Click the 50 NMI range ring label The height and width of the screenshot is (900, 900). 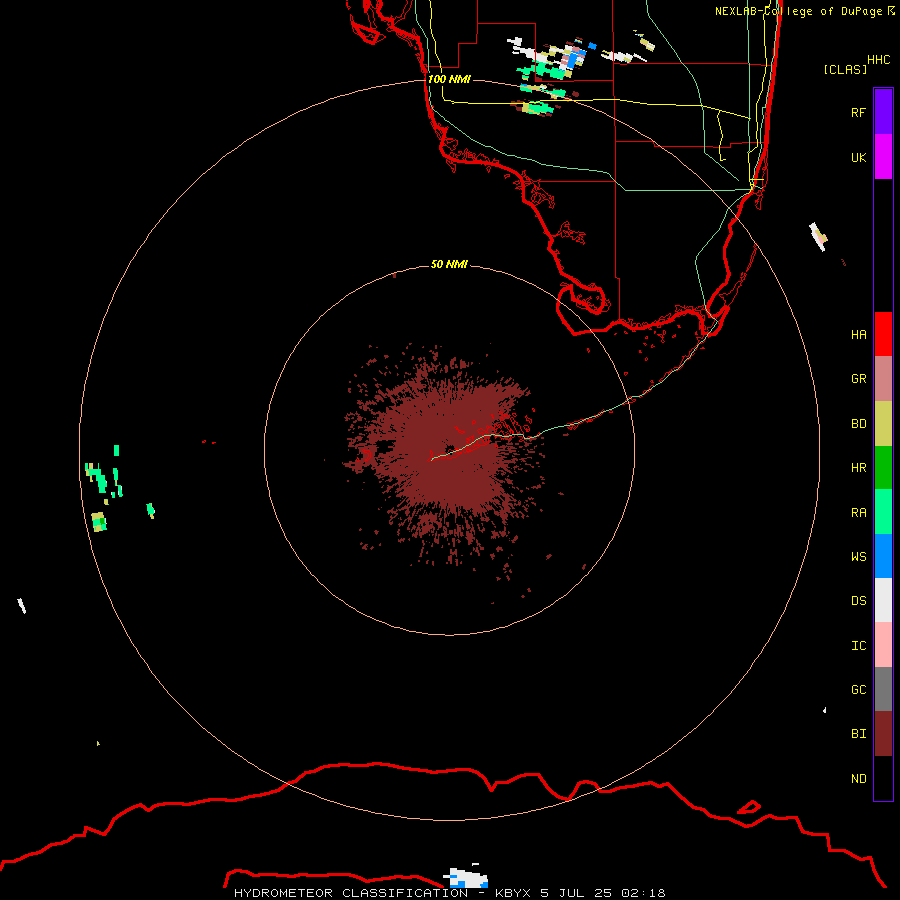(449, 264)
